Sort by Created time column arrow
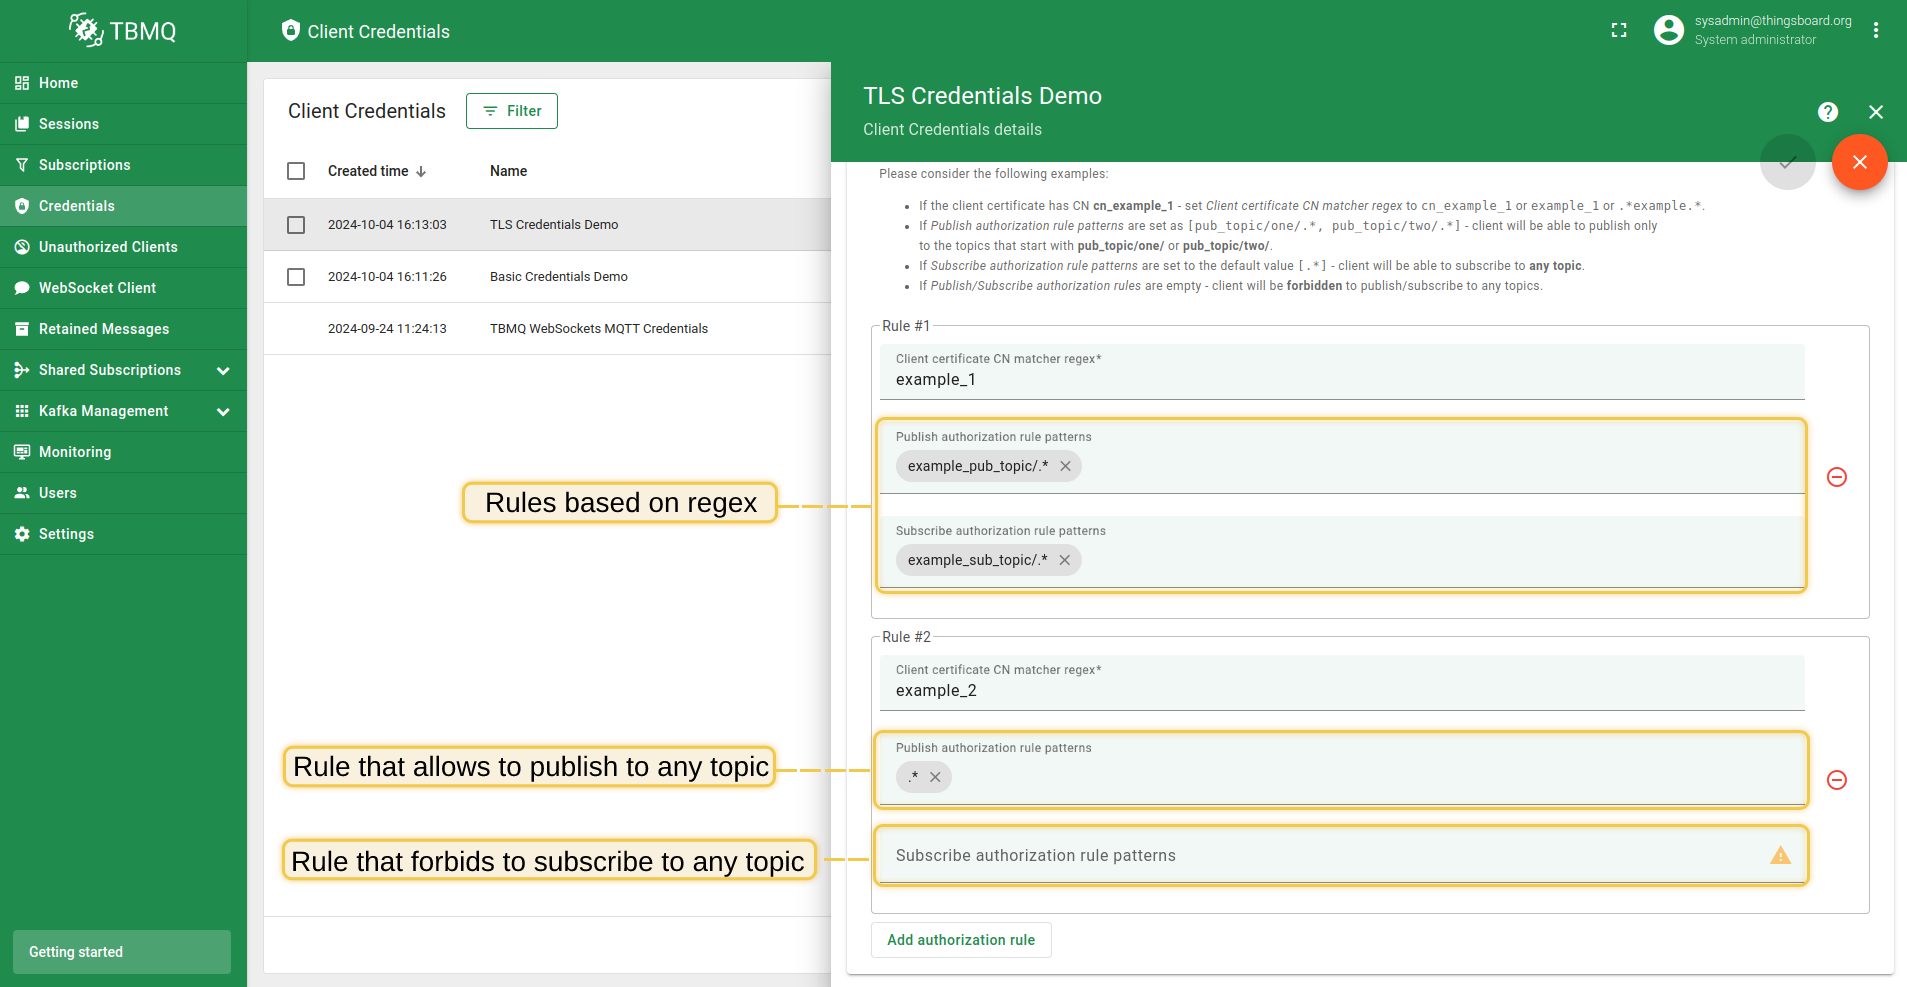Screen dimensions: 1907x987 point(421,172)
